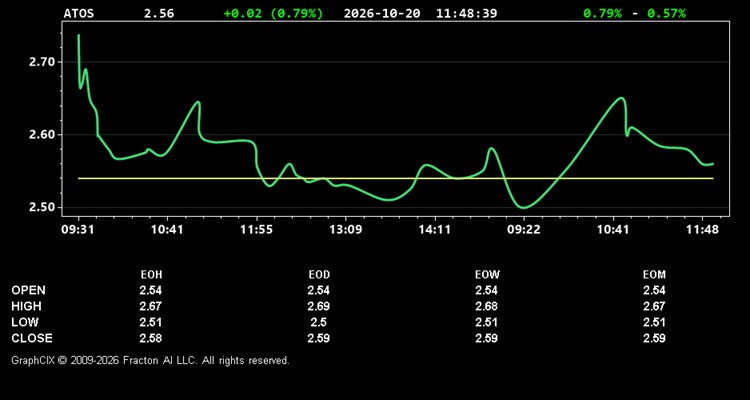Screen dimensions: 750x400
Task: Select the EOM CLOSE value 2.59
Action: point(654,338)
